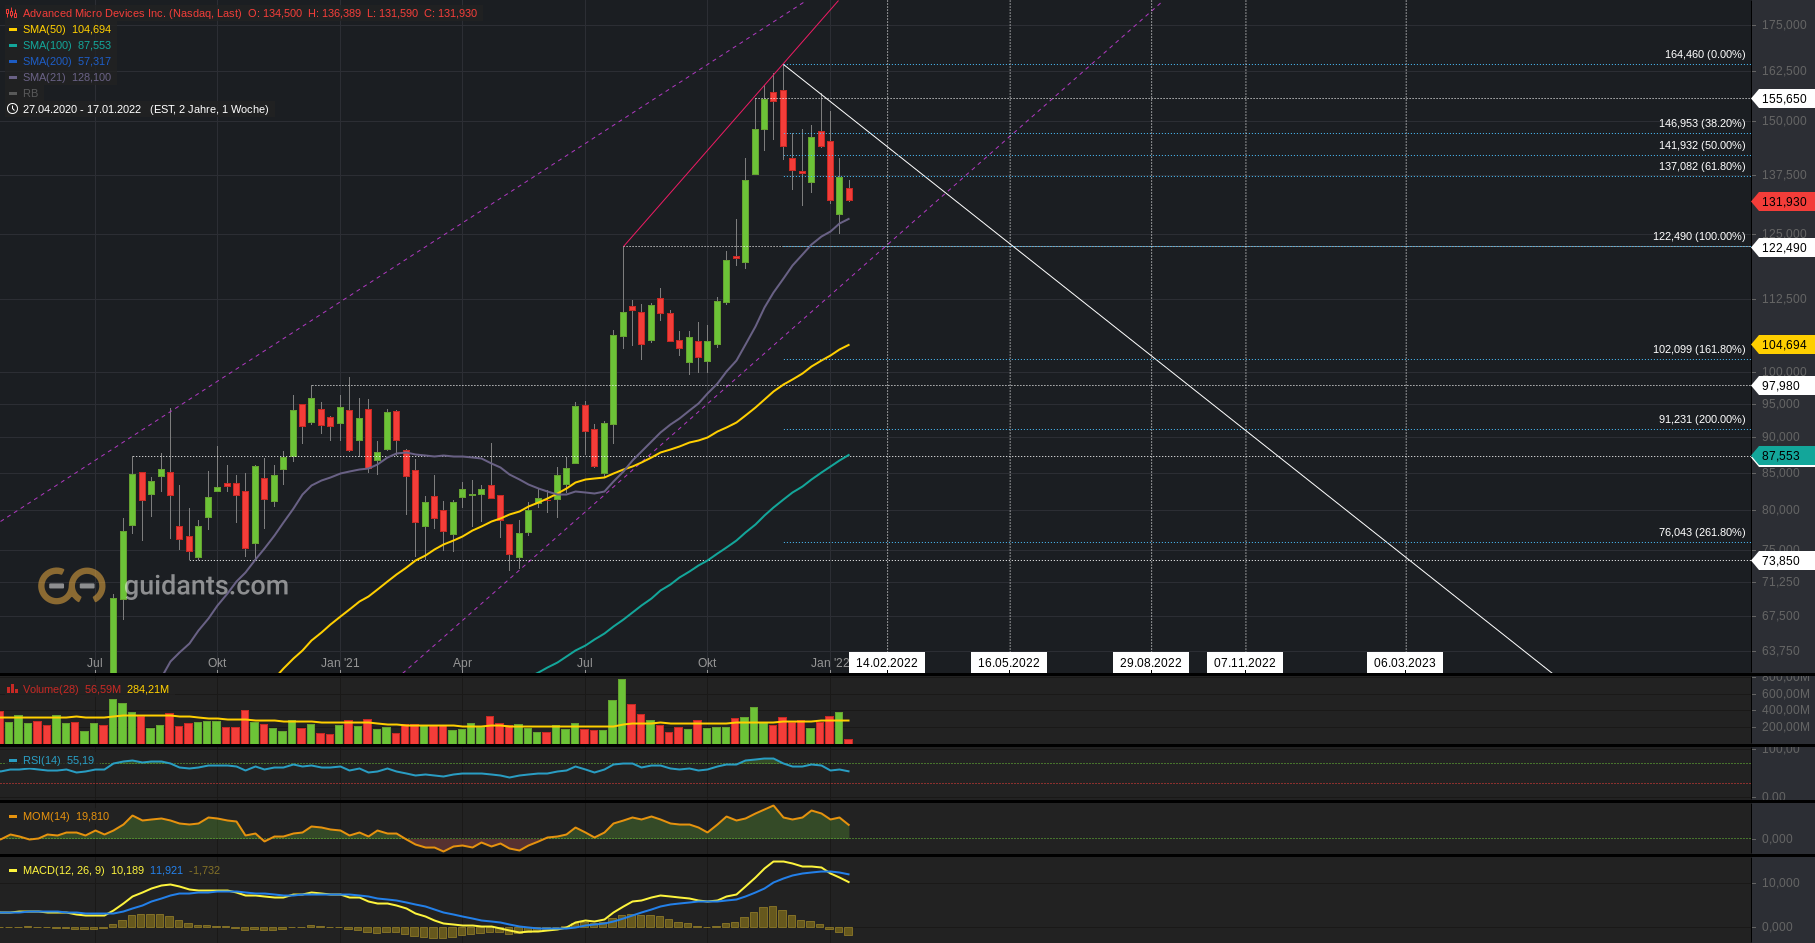Image resolution: width=1815 pixels, height=943 pixels.
Task: Select the 141,932 (50.00%) Fibonacci label
Action: pos(1702,145)
